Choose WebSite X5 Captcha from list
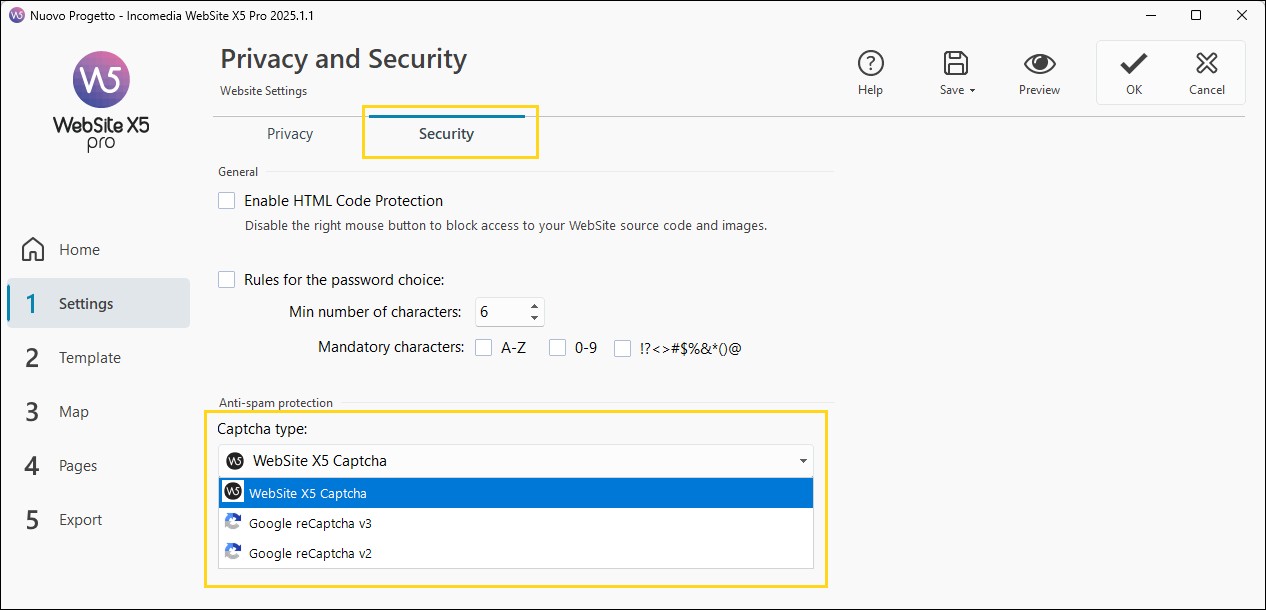This screenshot has height=610, width=1266. pyautogui.click(x=515, y=493)
